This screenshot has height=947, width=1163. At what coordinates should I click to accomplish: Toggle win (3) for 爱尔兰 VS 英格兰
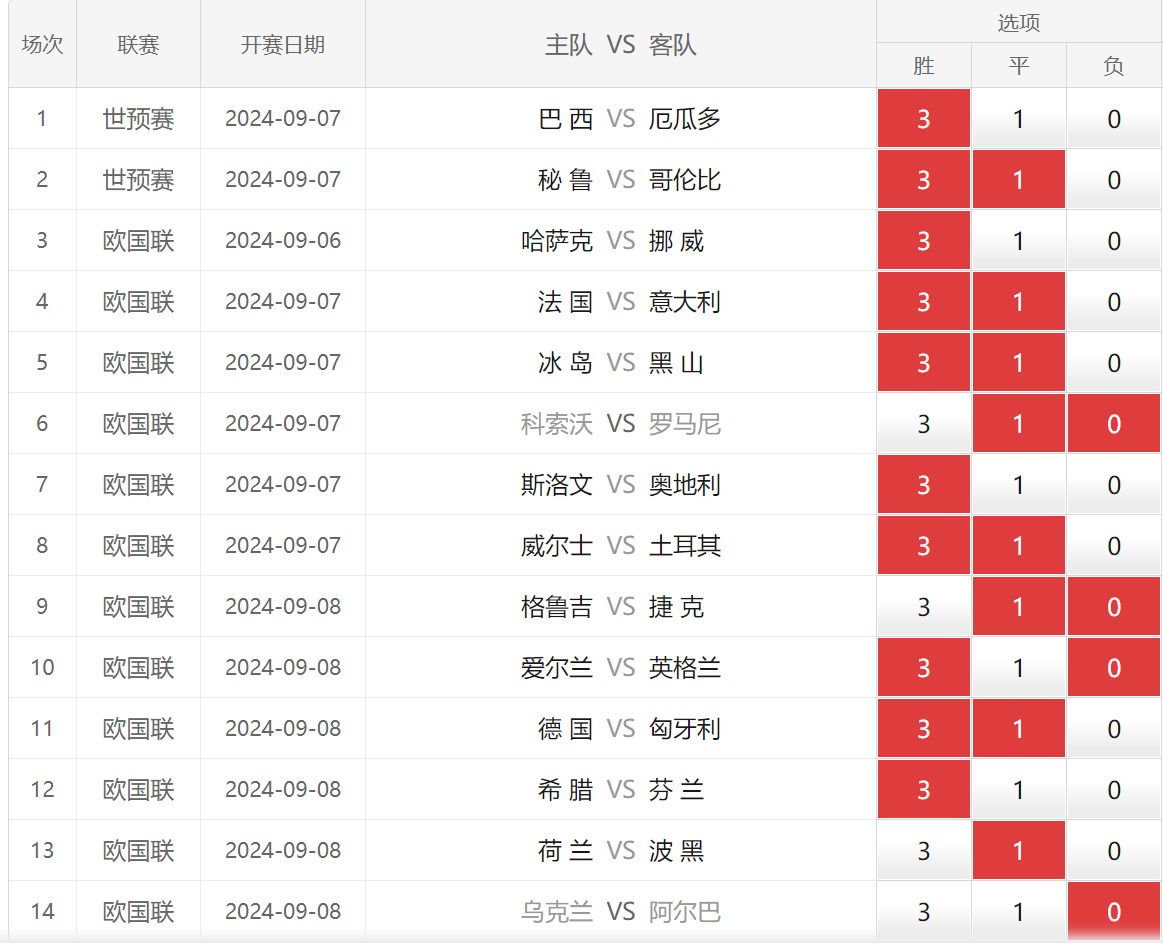pos(923,667)
